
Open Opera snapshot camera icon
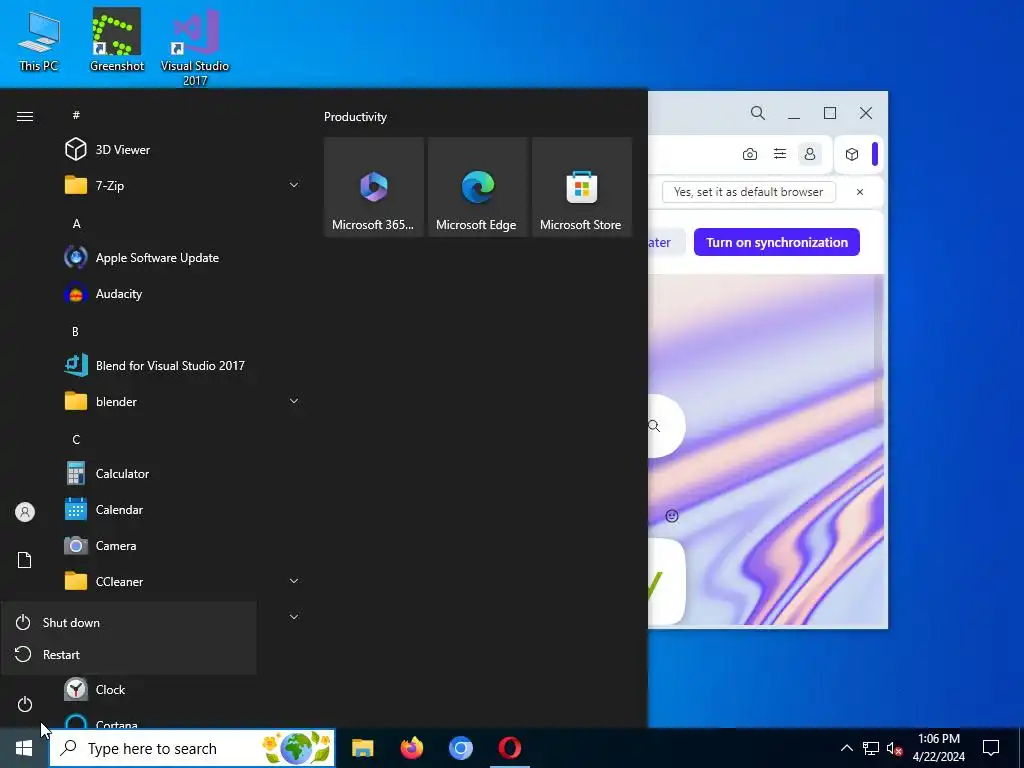click(750, 154)
